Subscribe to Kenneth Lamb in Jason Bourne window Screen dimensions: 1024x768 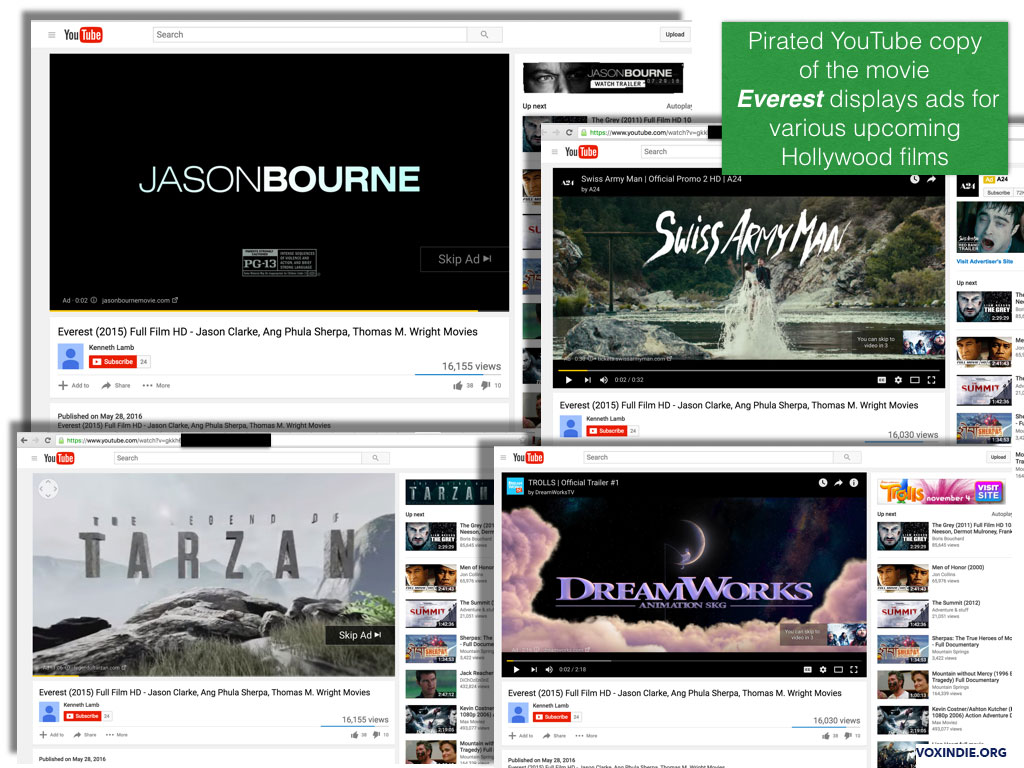tap(112, 362)
